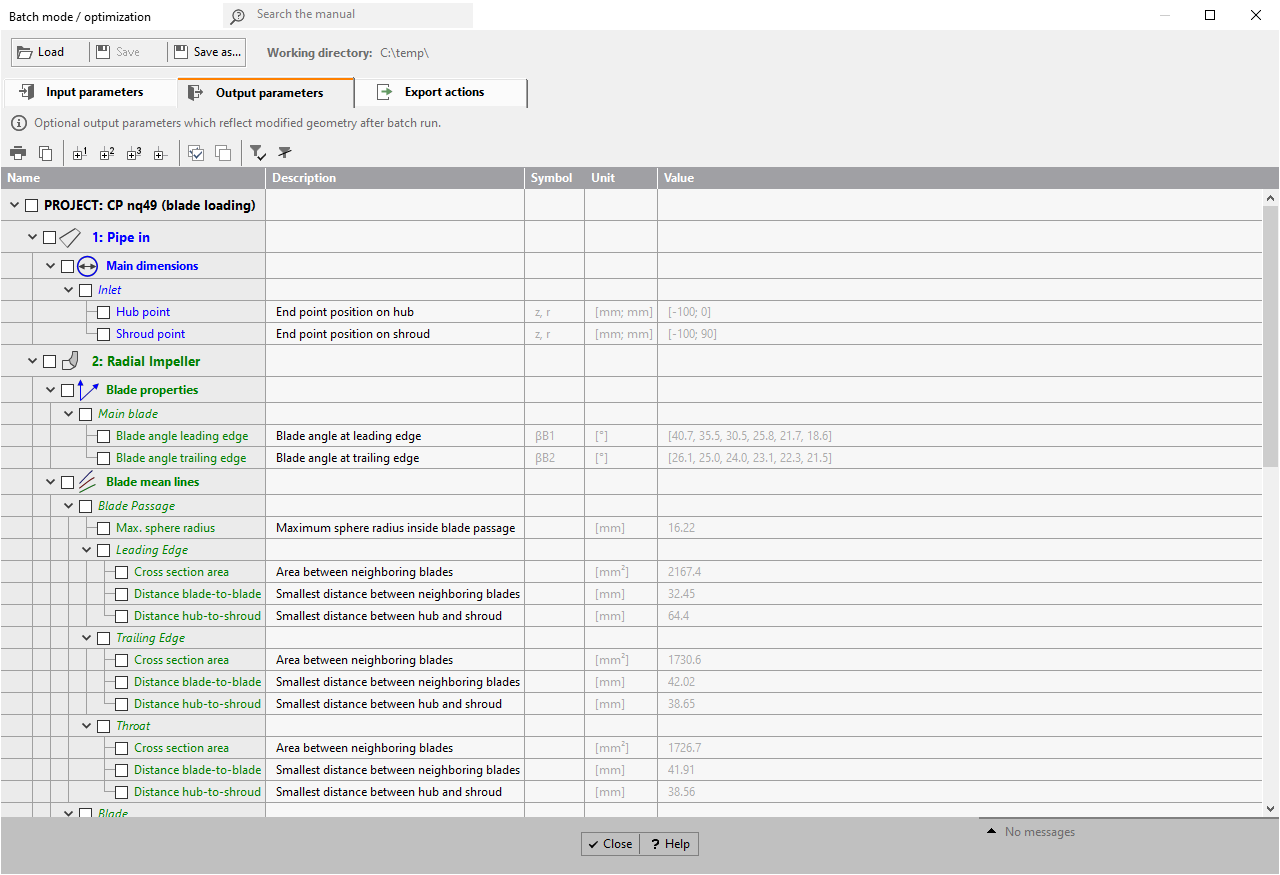Tick the PROJECT: CP nq49 checkbox
The height and width of the screenshot is (875, 1280).
(x=32, y=205)
